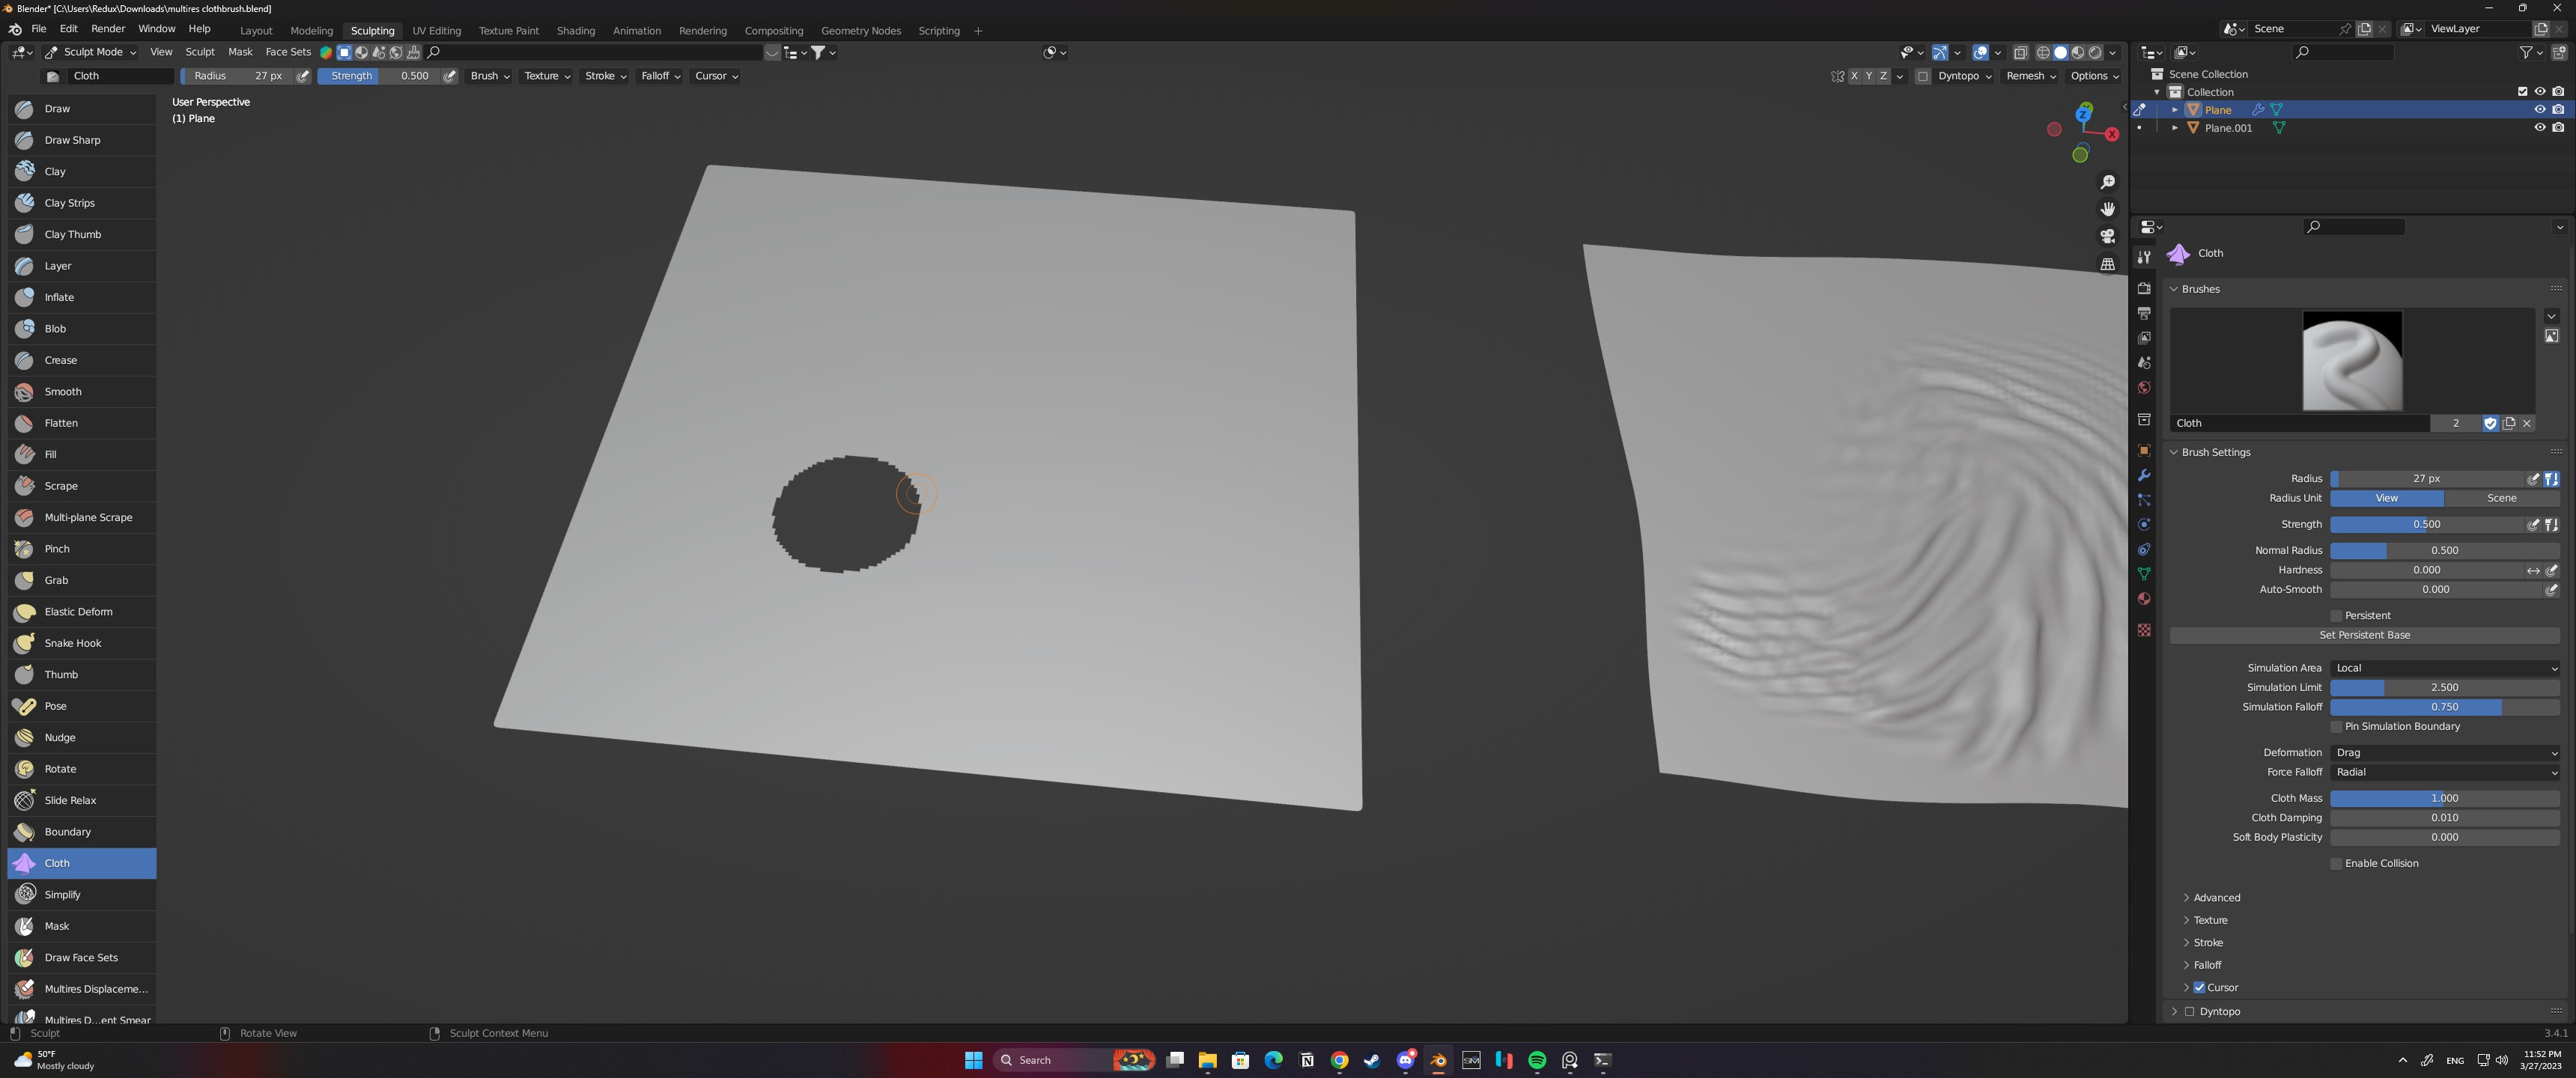Select the Pinch brush tool

tap(82, 549)
